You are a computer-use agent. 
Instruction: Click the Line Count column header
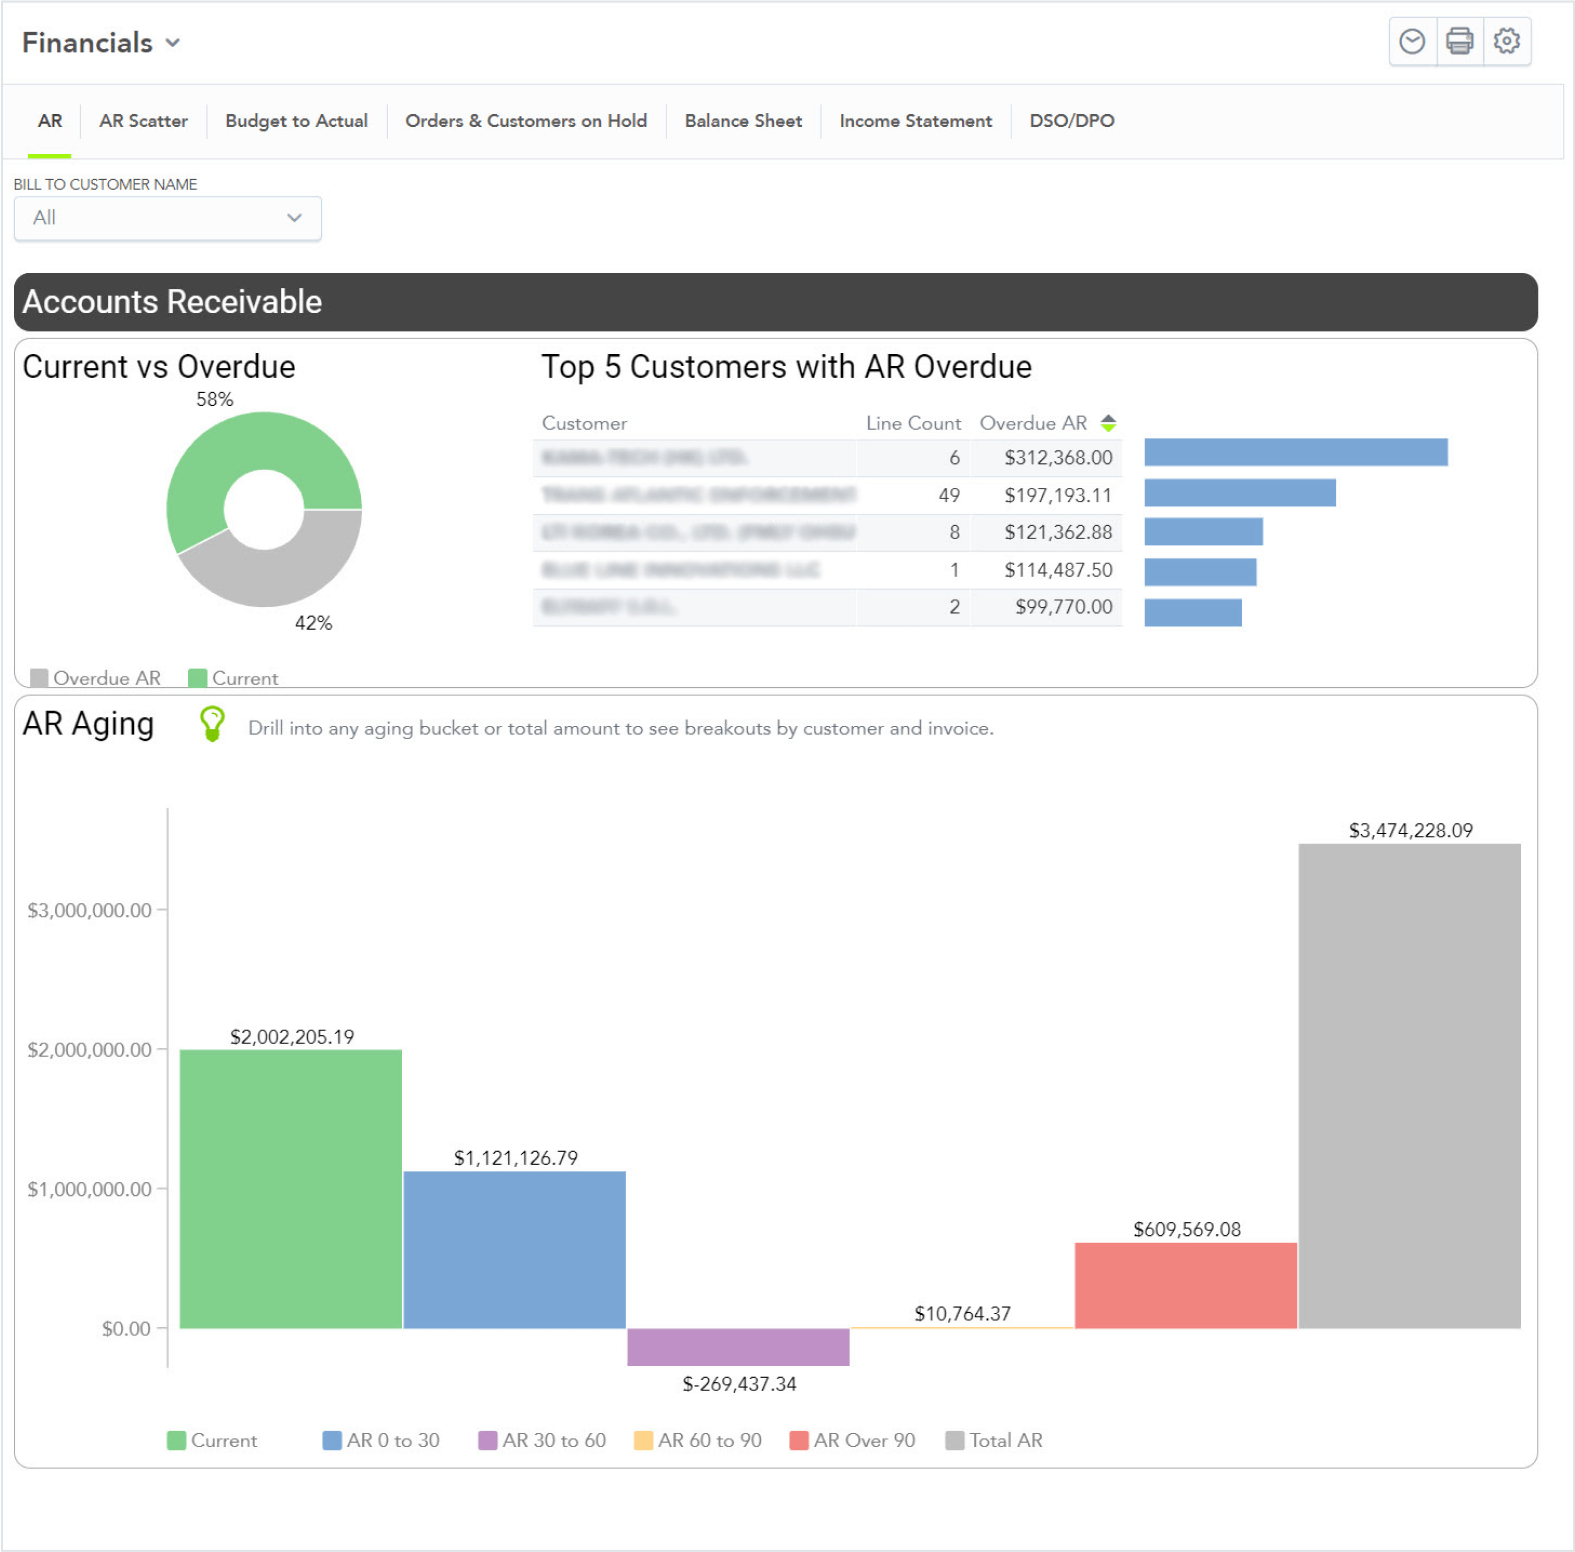tap(912, 423)
